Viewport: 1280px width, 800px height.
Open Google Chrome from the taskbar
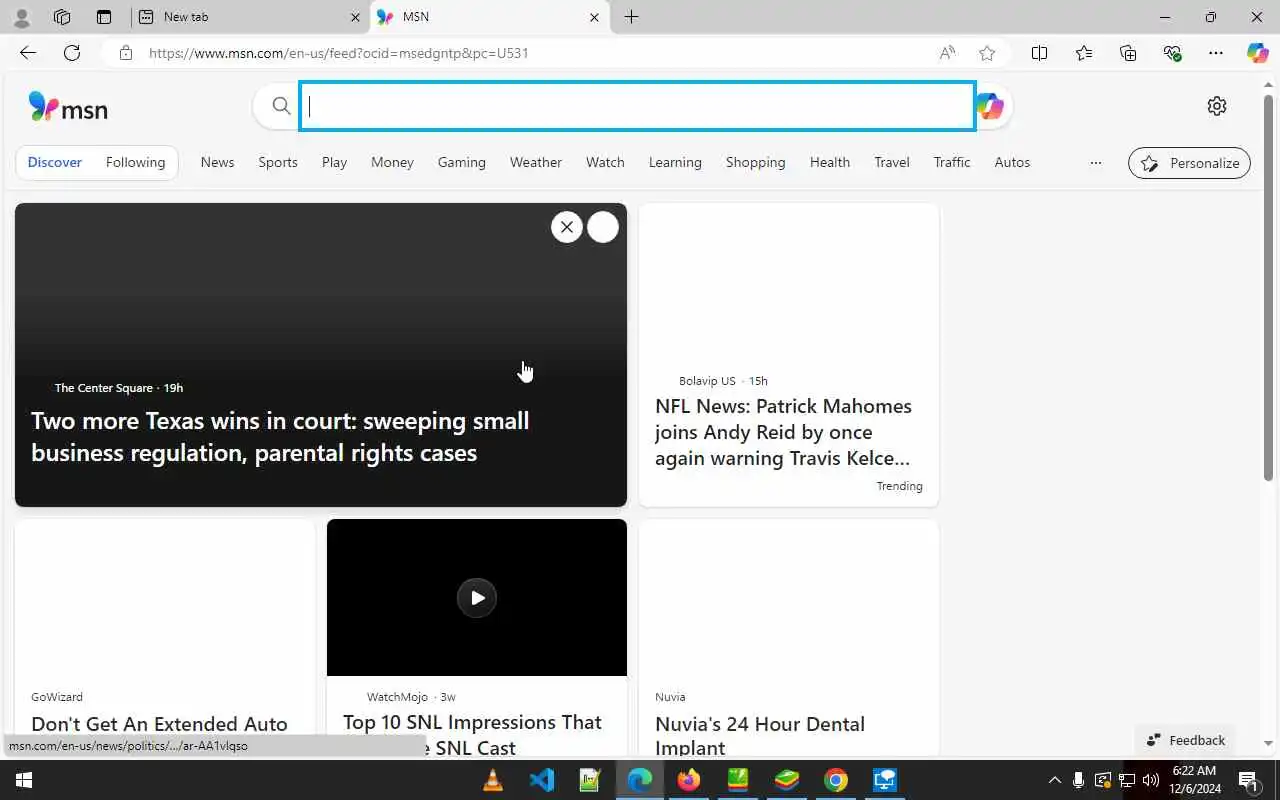click(836, 780)
